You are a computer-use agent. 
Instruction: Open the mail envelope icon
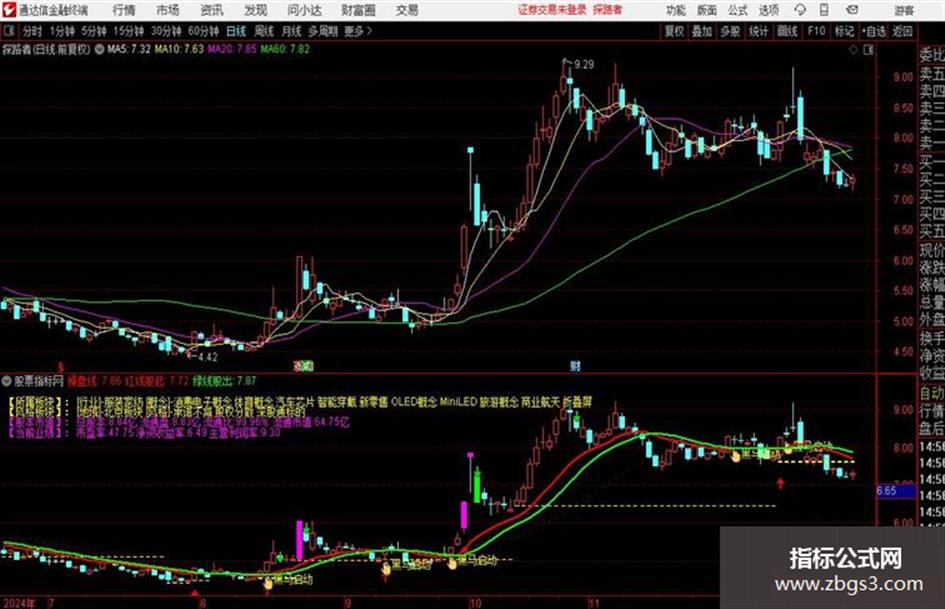tap(852, 10)
